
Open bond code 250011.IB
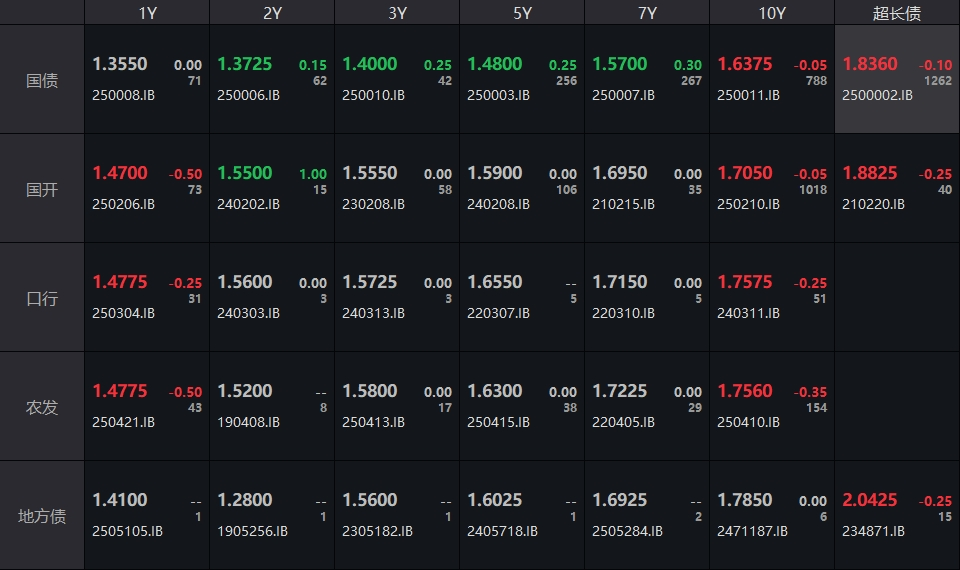pyautogui.click(x=749, y=95)
